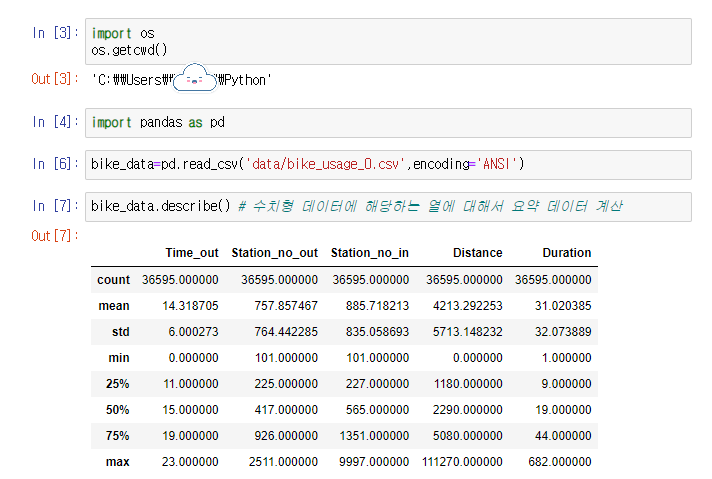
Task: Click the Distance column header
Action: 478,253
